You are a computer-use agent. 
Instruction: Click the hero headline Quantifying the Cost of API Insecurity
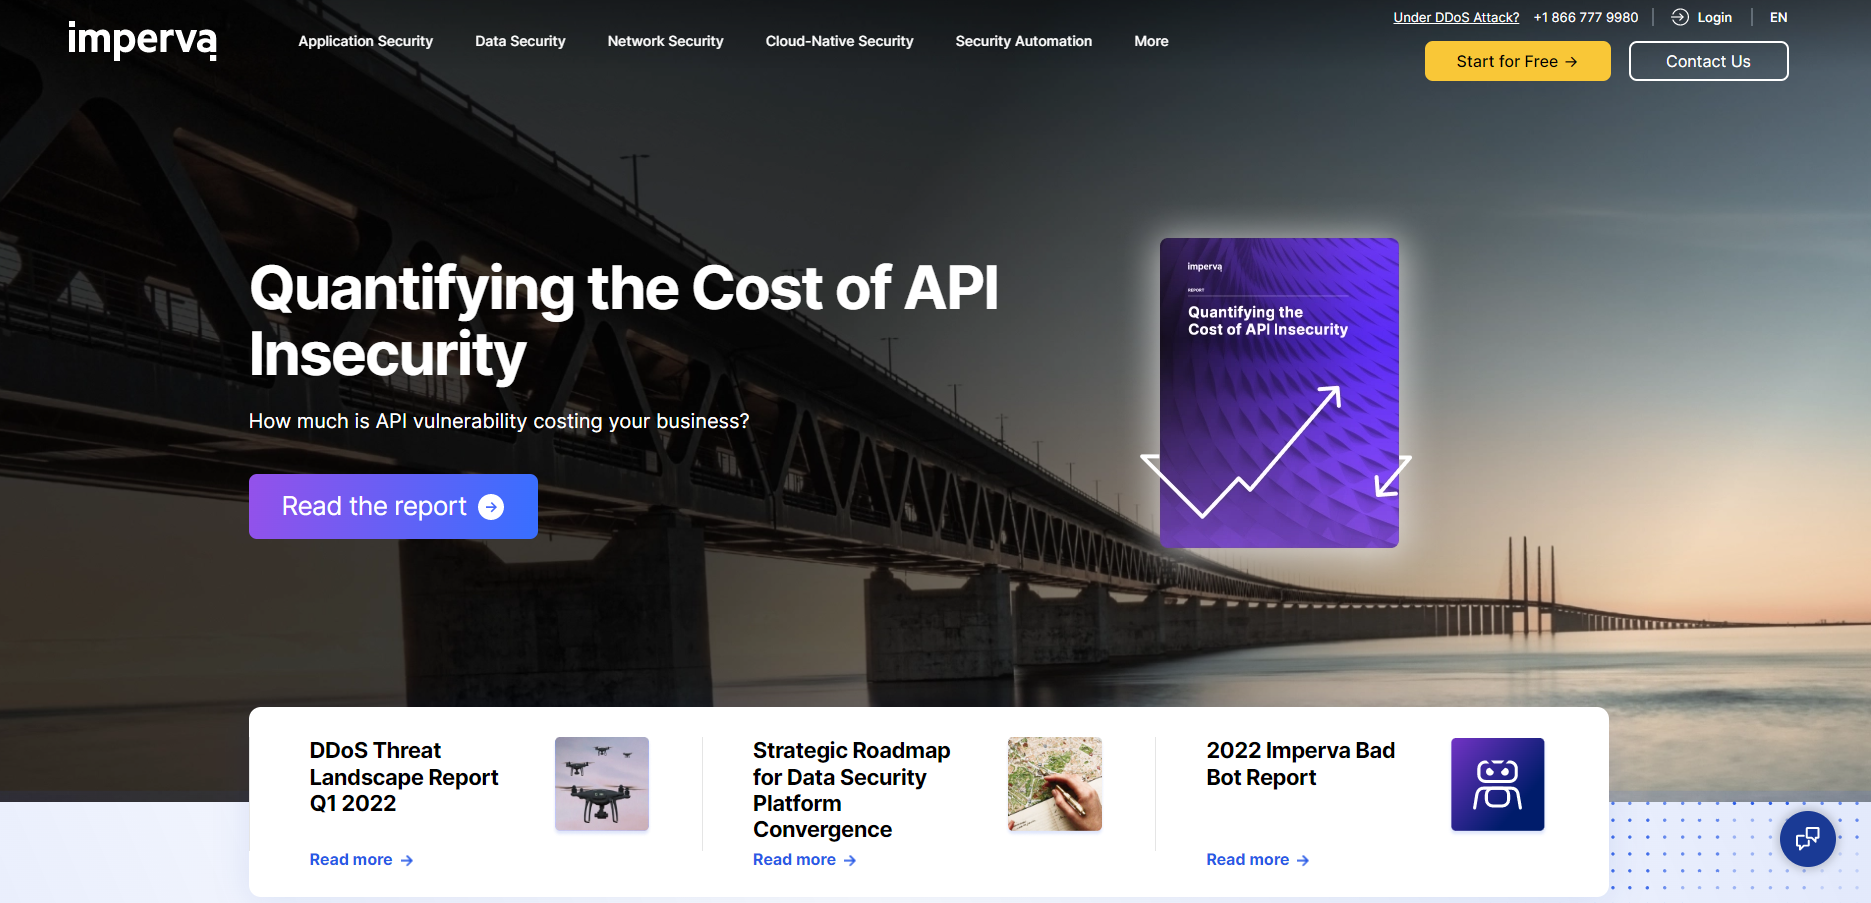pyautogui.click(x=624, y=321)
